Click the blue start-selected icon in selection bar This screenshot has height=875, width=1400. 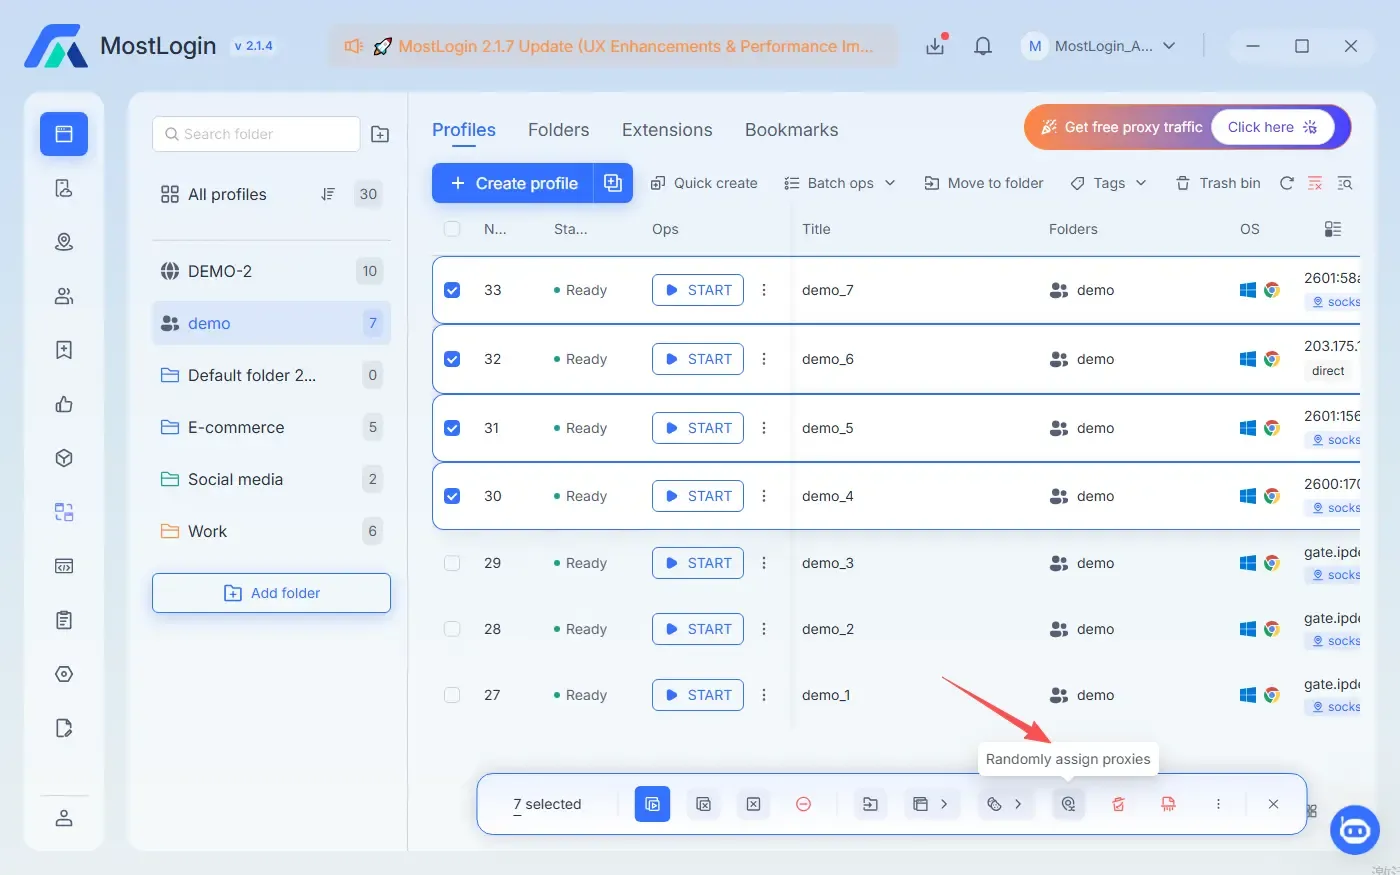coord(652,804)
